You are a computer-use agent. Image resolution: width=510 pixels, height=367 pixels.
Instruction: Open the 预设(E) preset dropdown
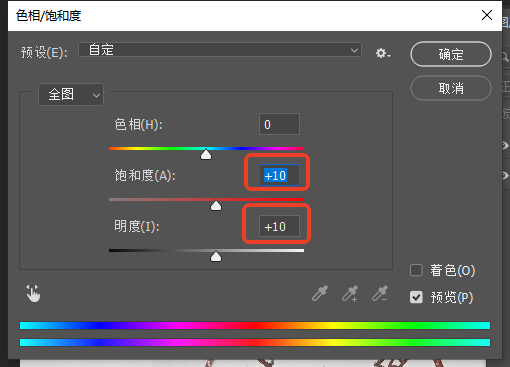pos(220,50)
